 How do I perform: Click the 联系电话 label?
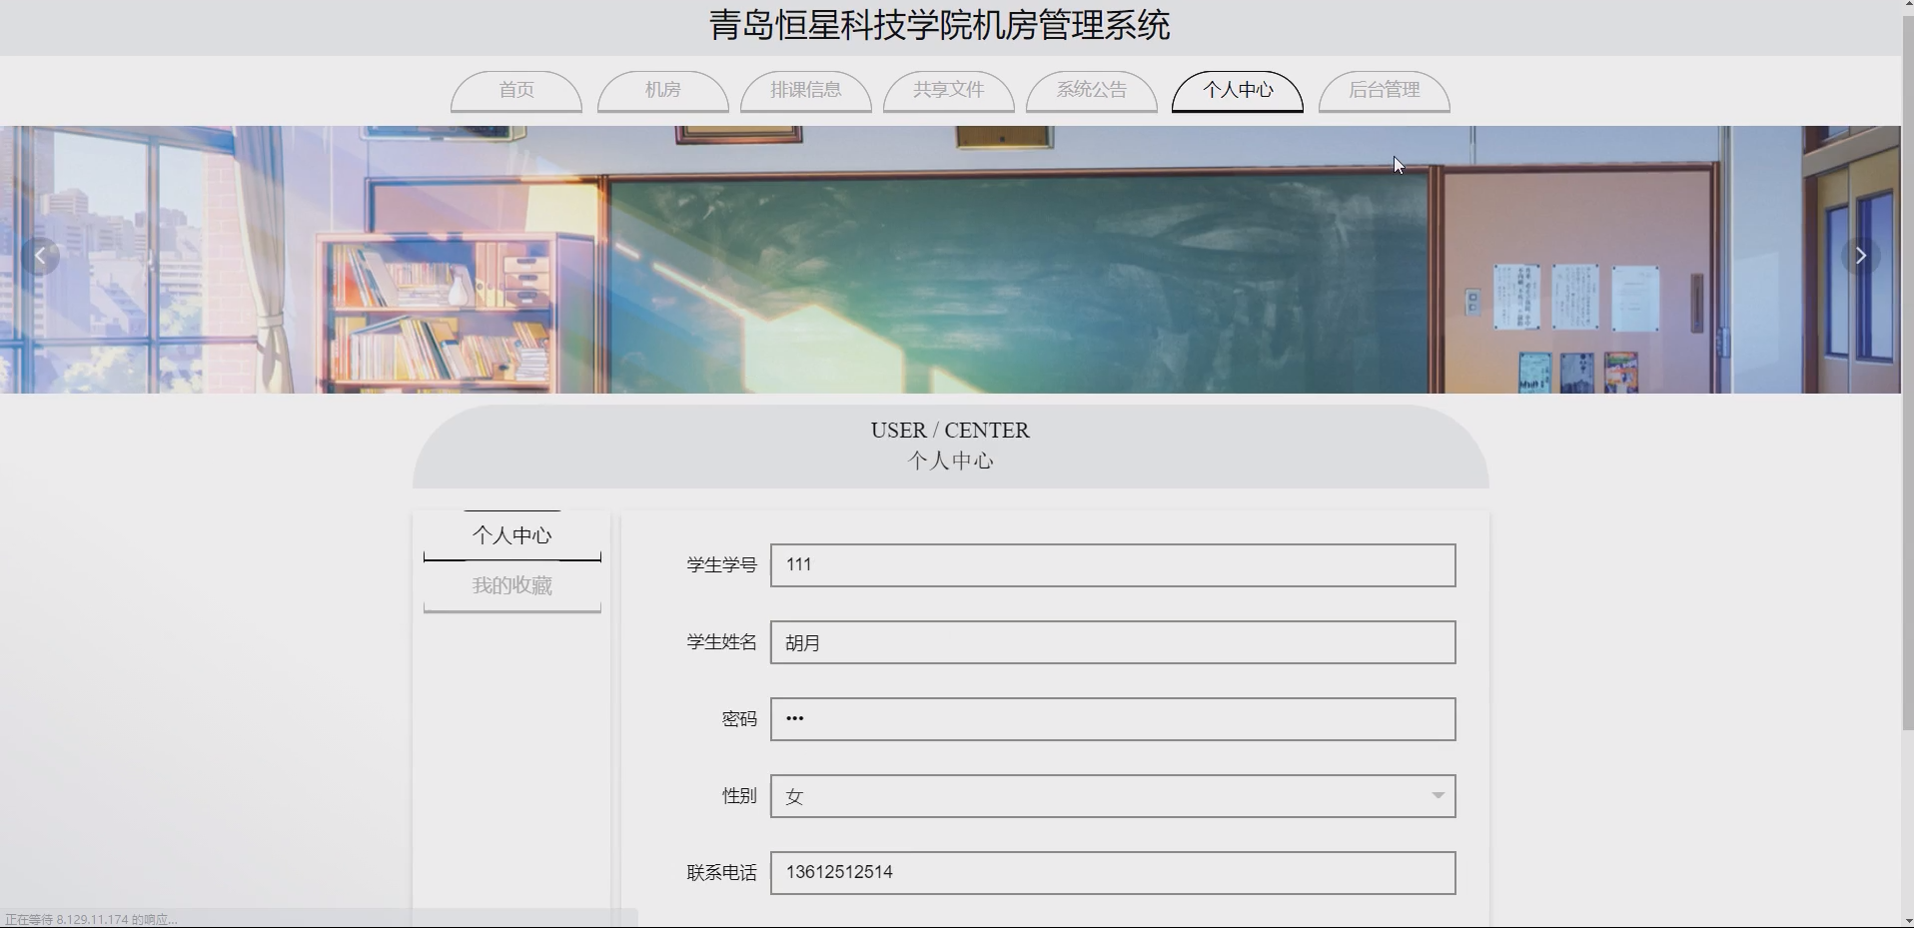coord(721,873)
